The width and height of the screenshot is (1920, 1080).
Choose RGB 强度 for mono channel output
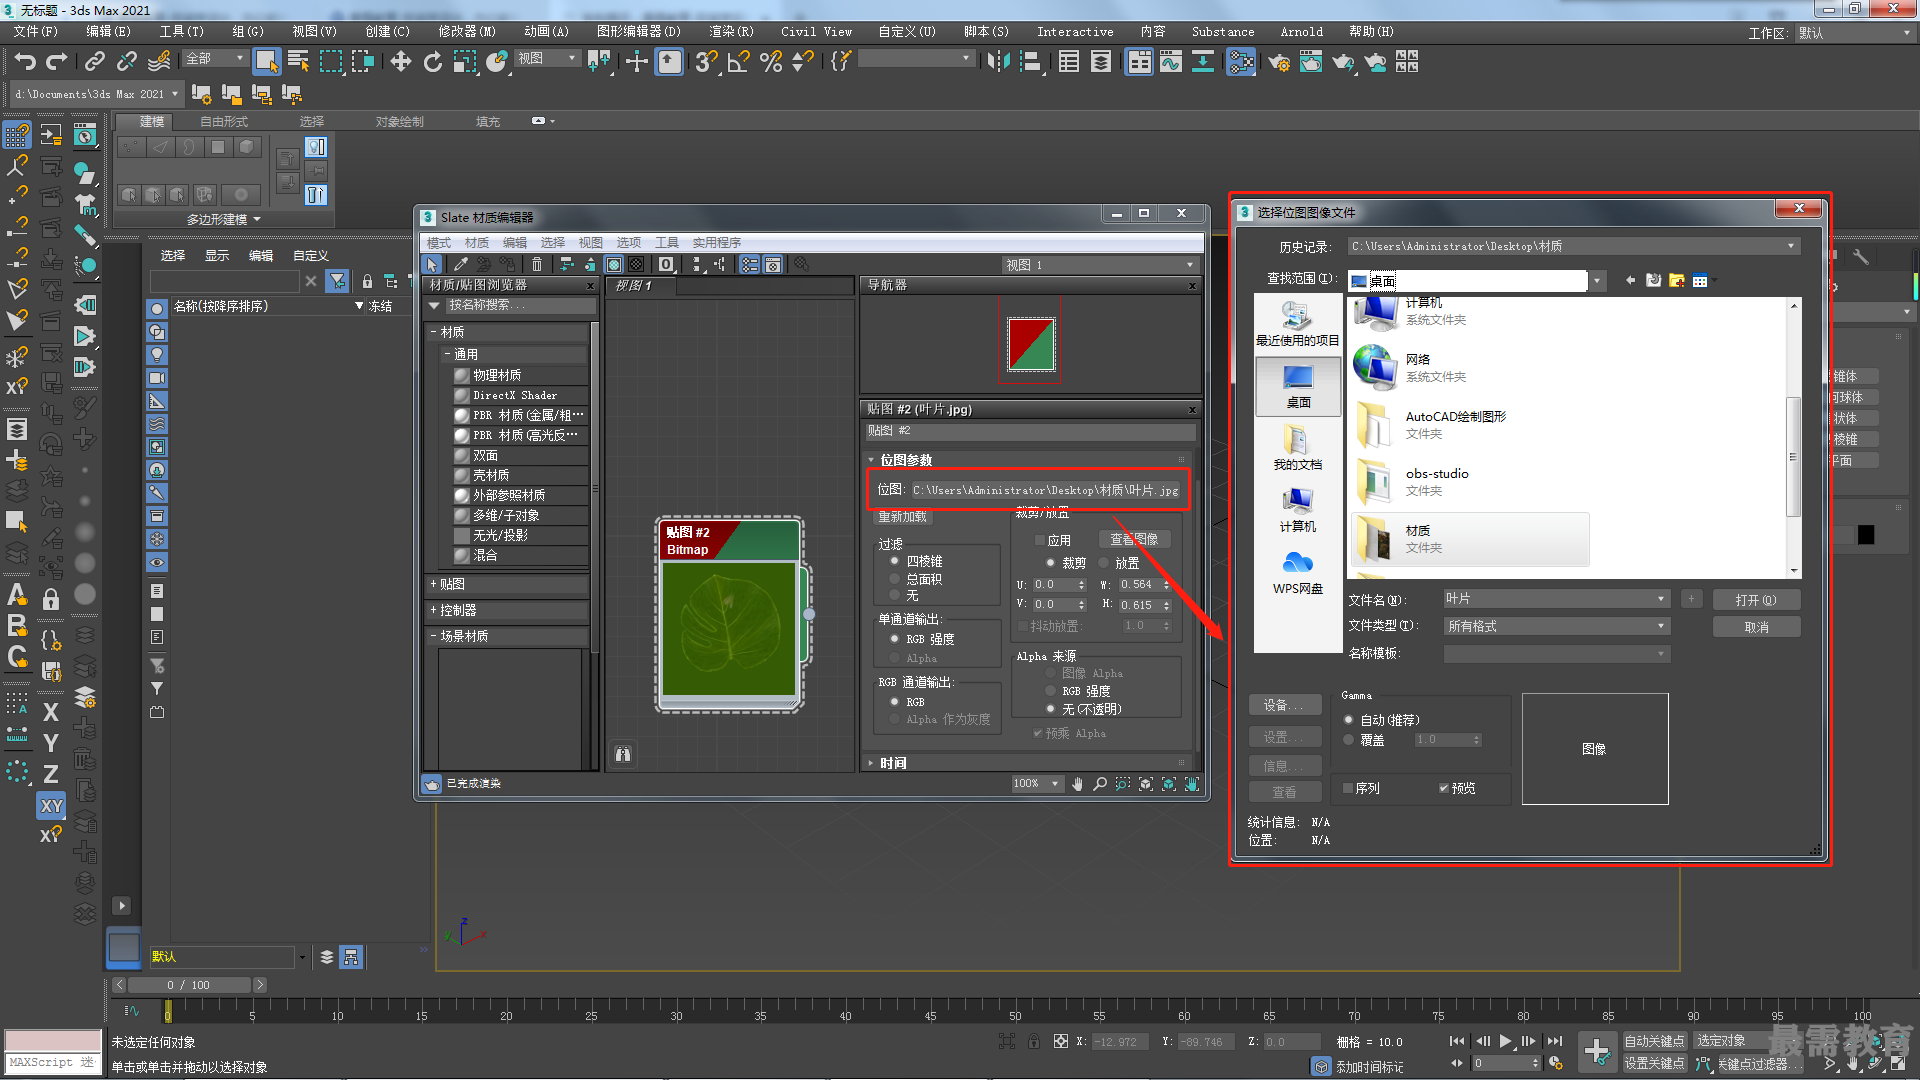coord(895,639)
